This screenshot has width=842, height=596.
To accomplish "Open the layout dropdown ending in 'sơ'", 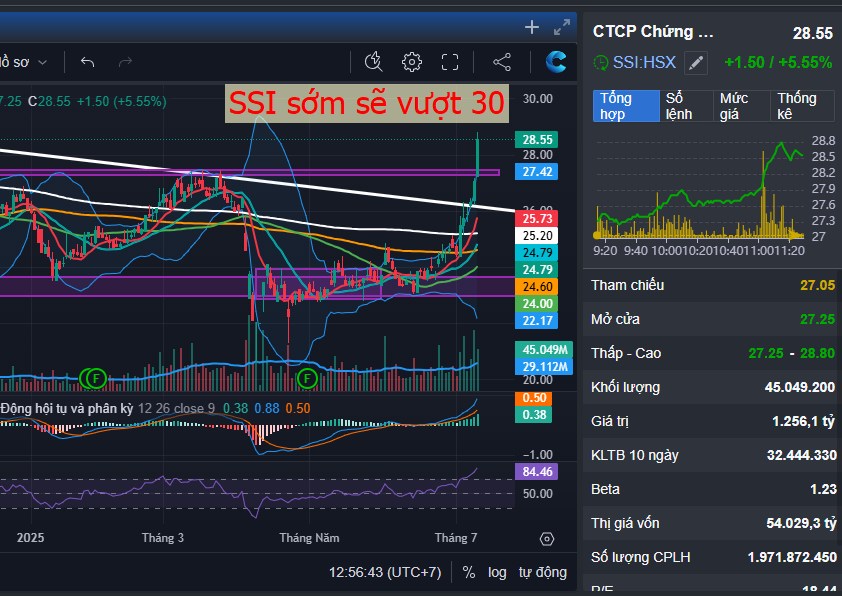I will coord(24,62).
